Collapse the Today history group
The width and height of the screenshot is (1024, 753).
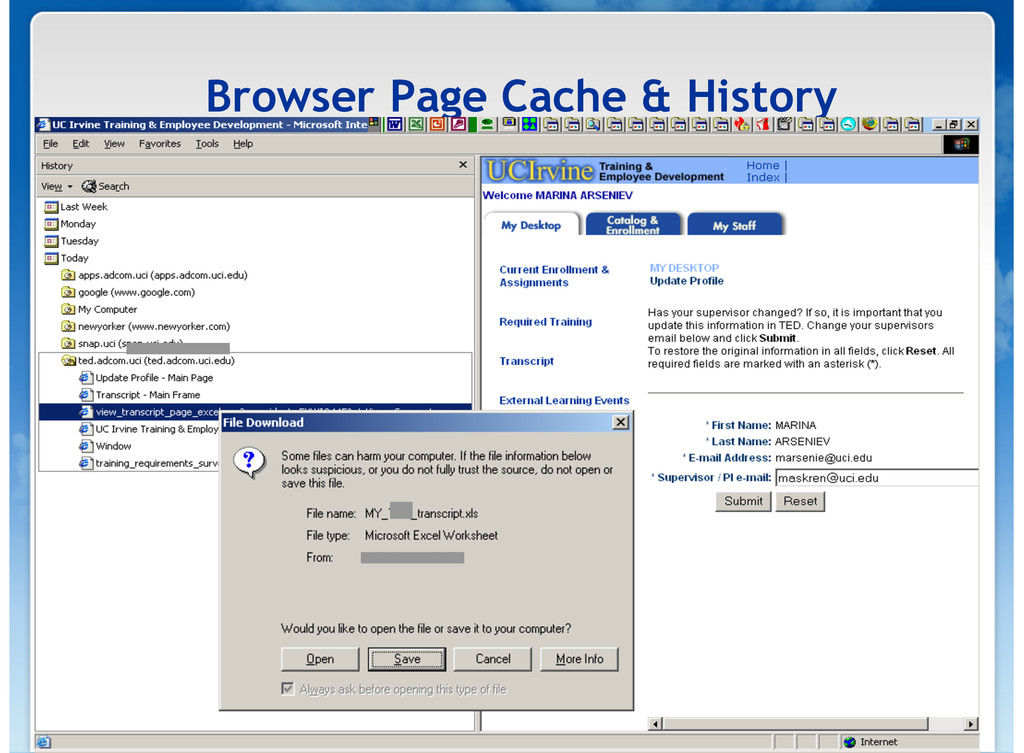coord(66,258)
